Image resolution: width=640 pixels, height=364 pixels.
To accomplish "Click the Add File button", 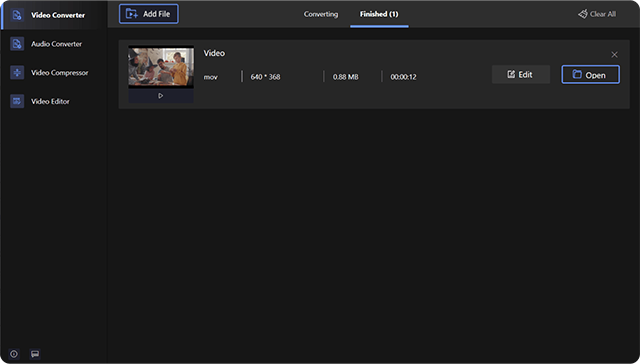I will tap(149, 14).
